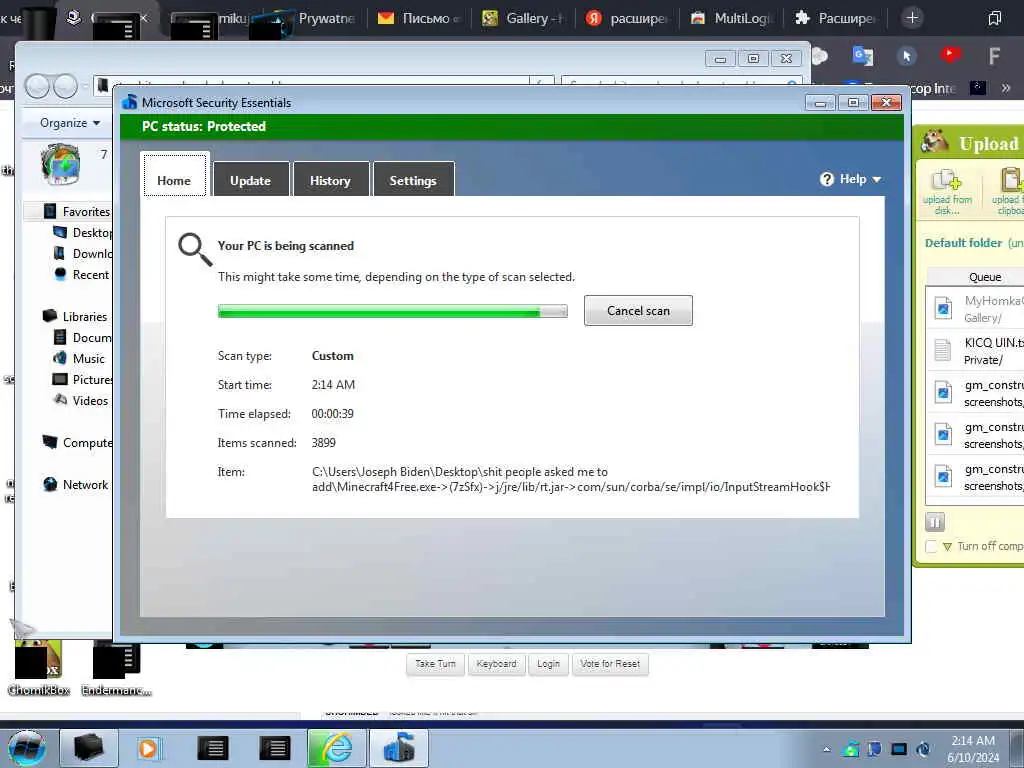Click Vote for Reset button

click(x=610, y=664)
